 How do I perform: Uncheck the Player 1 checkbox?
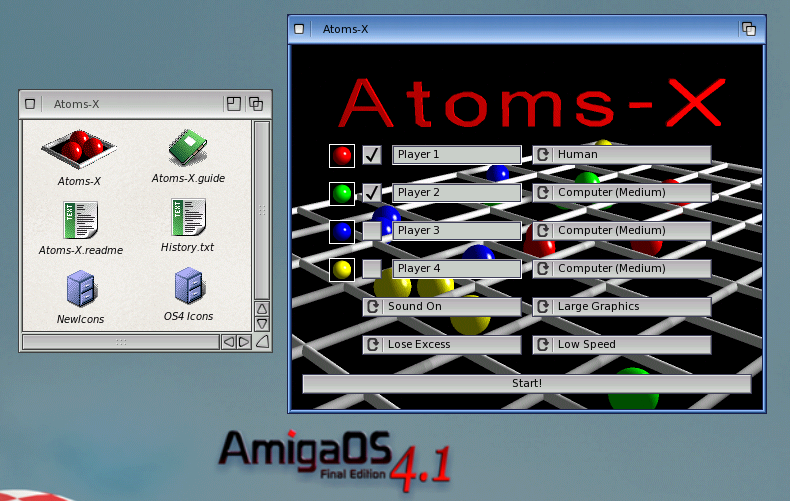coord(372,155)
